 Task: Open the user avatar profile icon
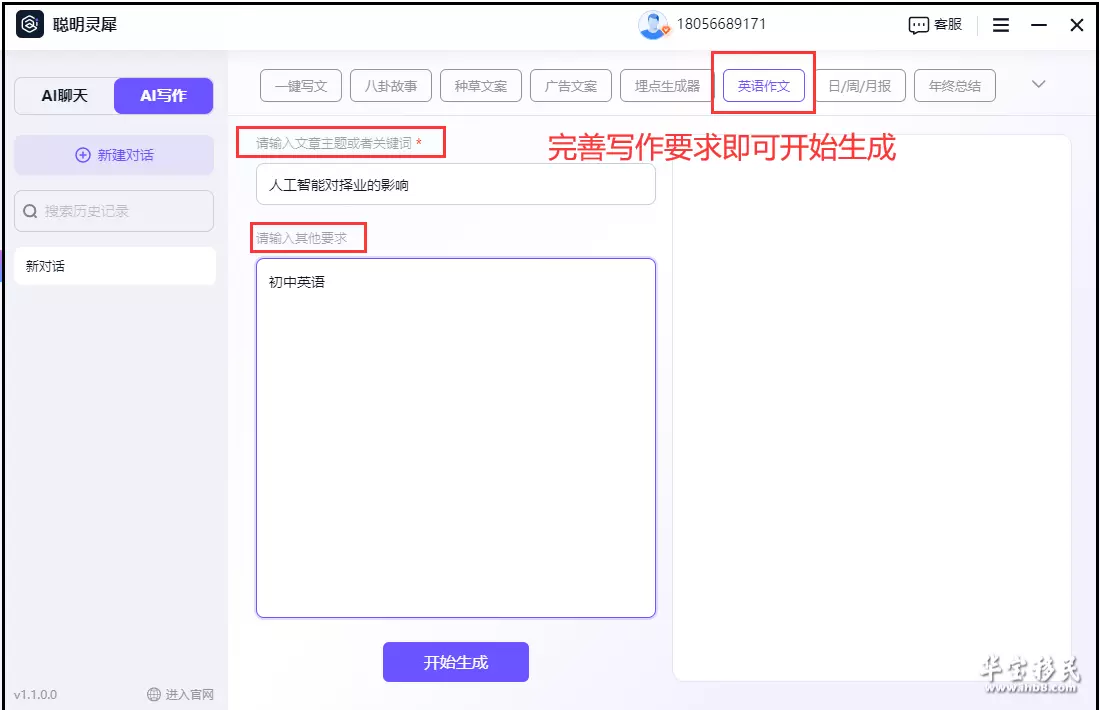point(653,25)
